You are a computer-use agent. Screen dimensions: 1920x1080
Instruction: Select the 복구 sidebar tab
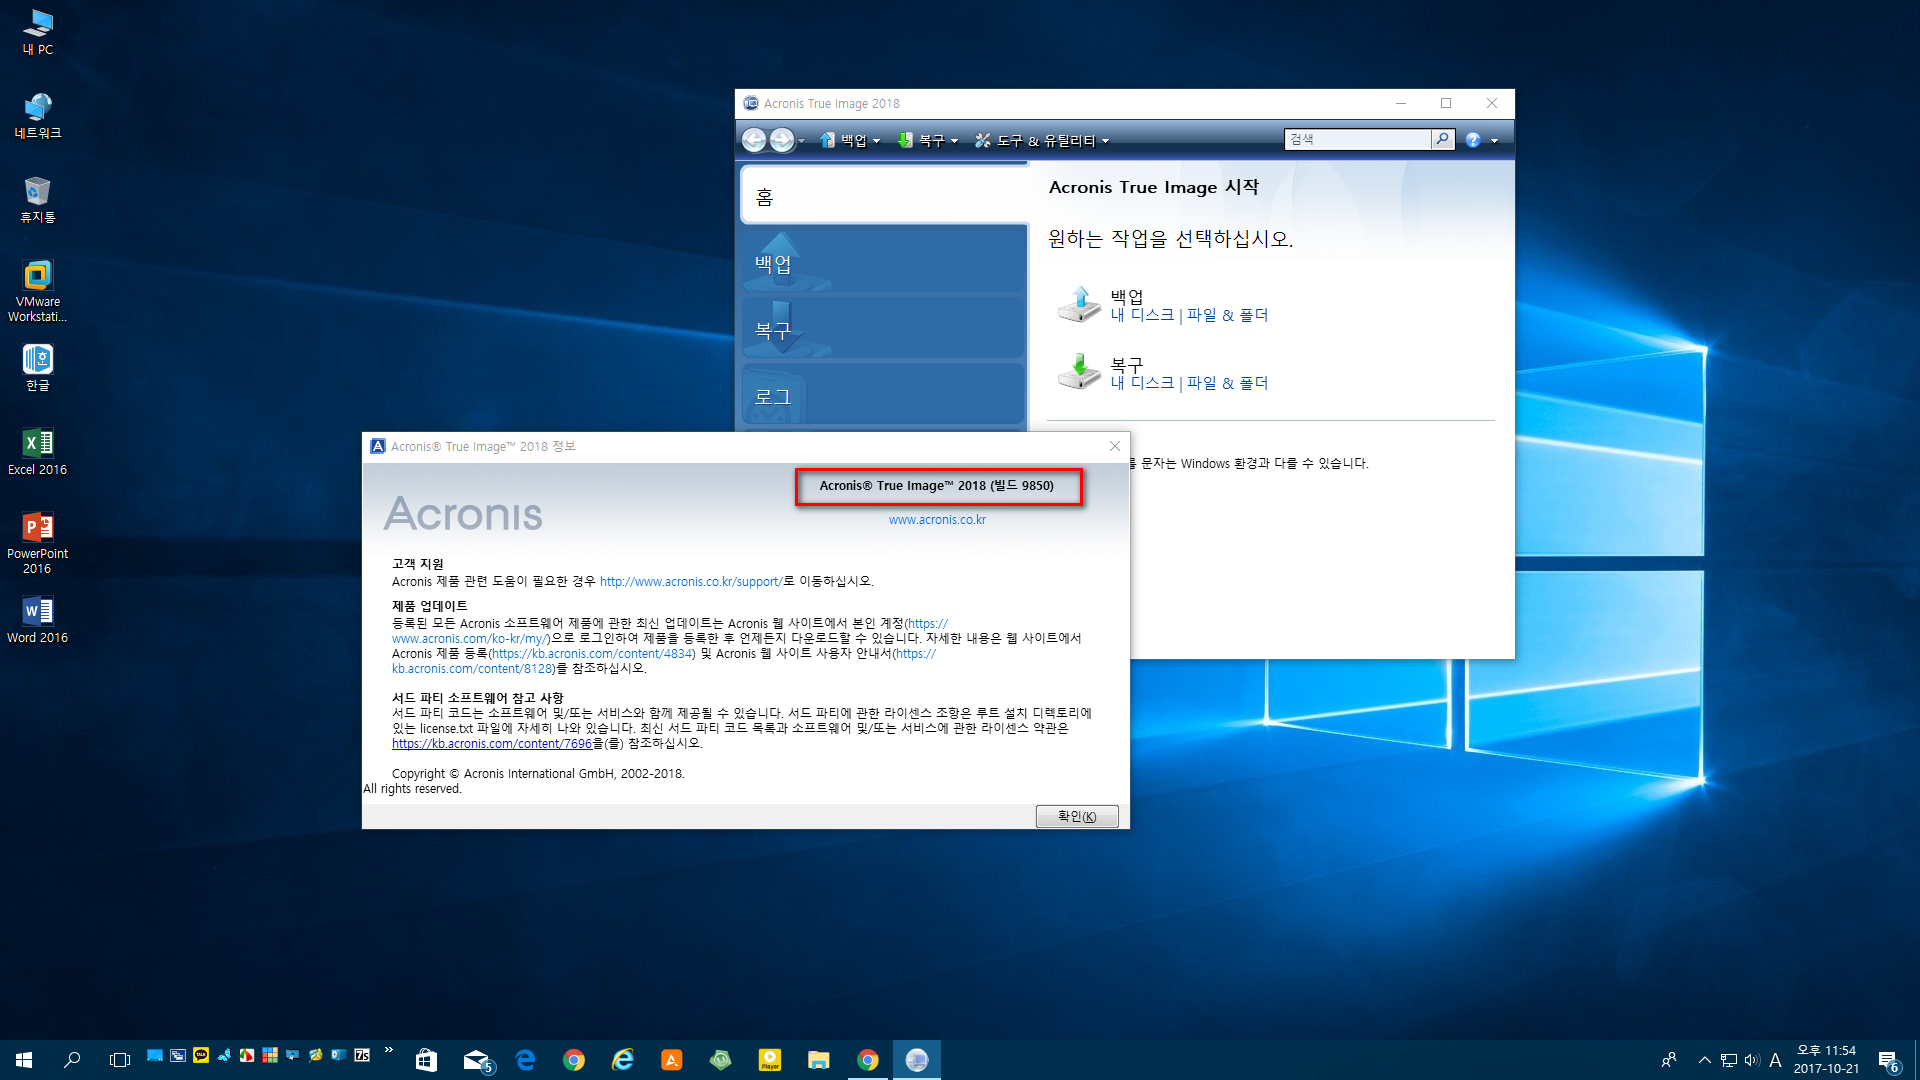coord(884,328)
